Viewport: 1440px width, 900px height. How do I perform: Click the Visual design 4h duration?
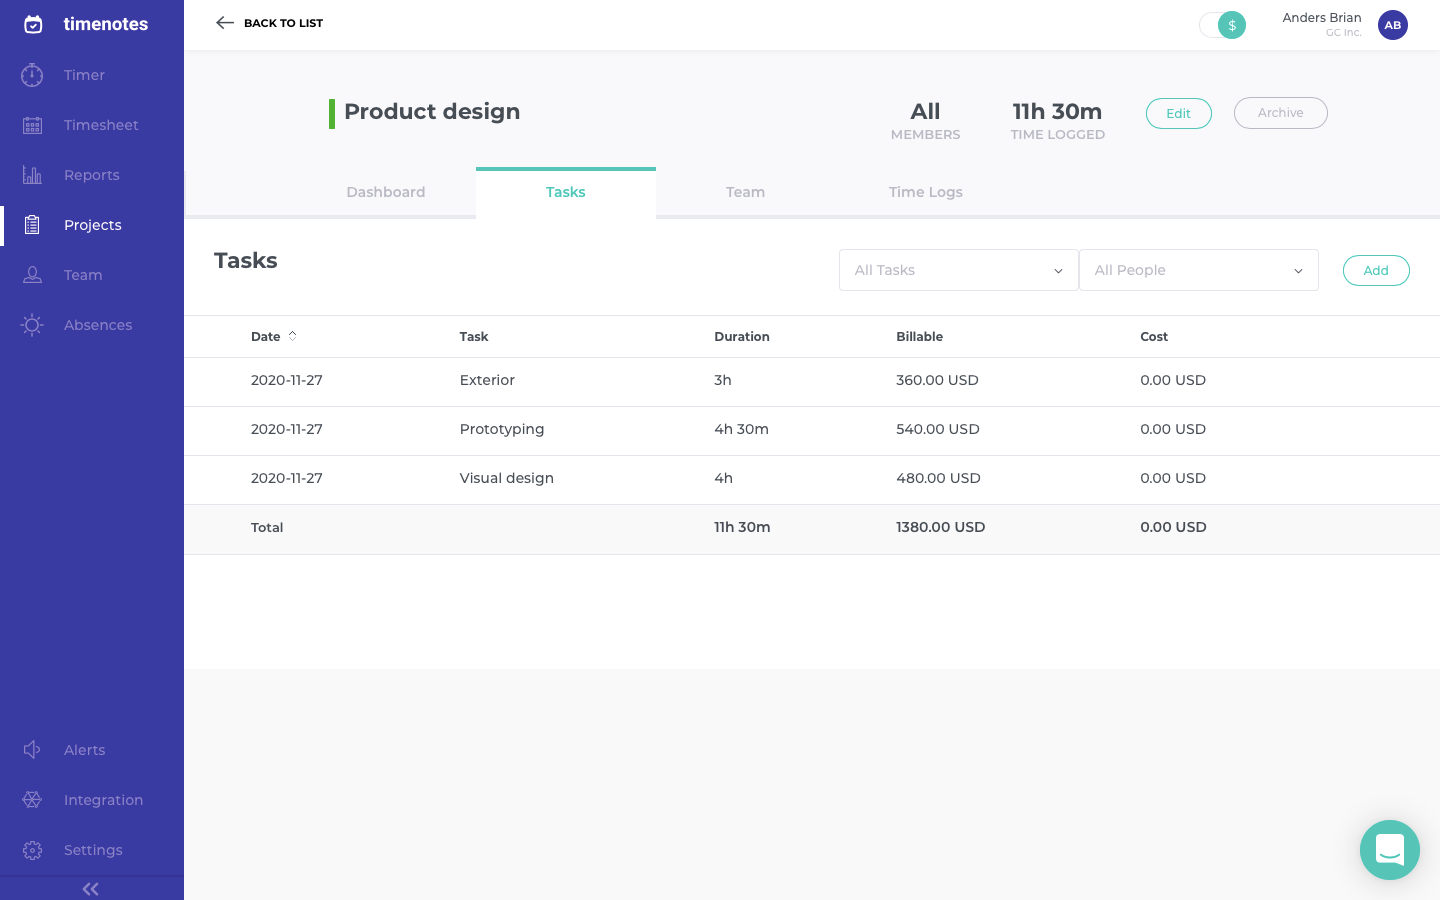(724, 478)
